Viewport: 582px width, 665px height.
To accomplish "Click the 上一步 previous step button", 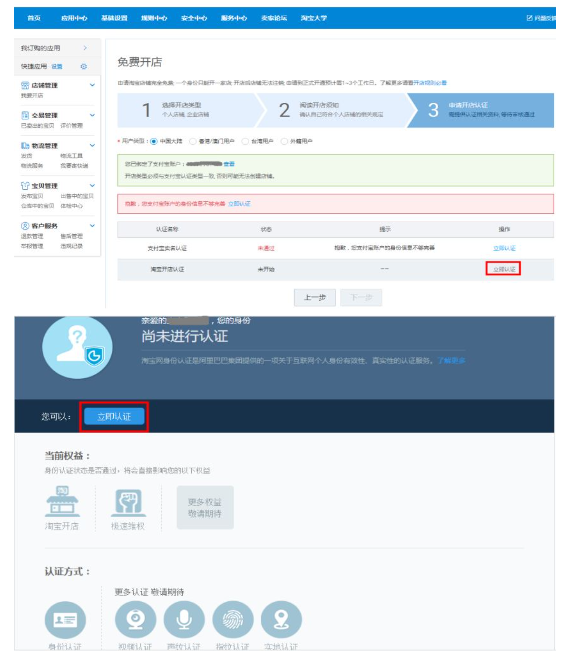I will pos(315,298).
